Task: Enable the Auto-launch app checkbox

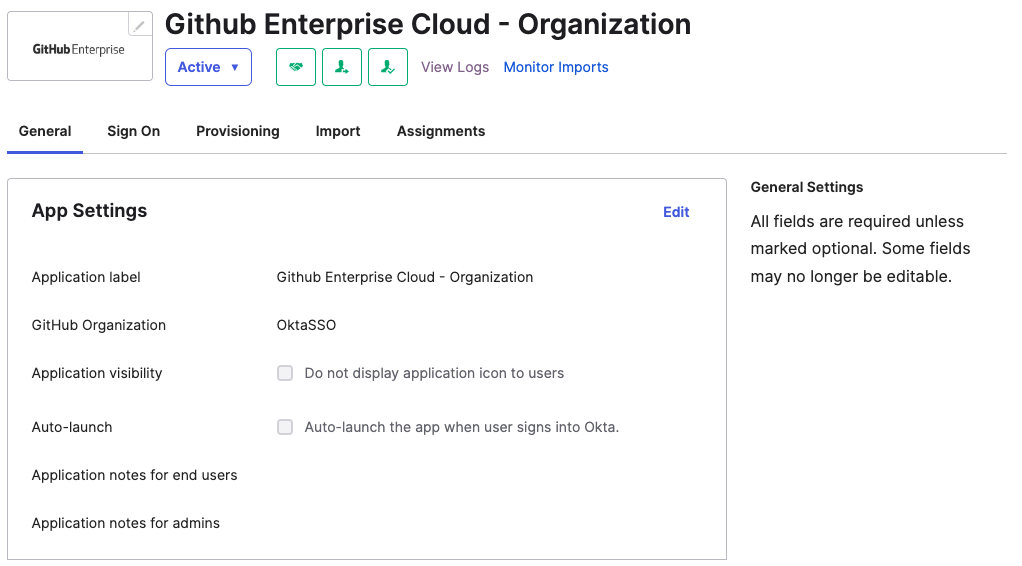Action: [285, 427]
